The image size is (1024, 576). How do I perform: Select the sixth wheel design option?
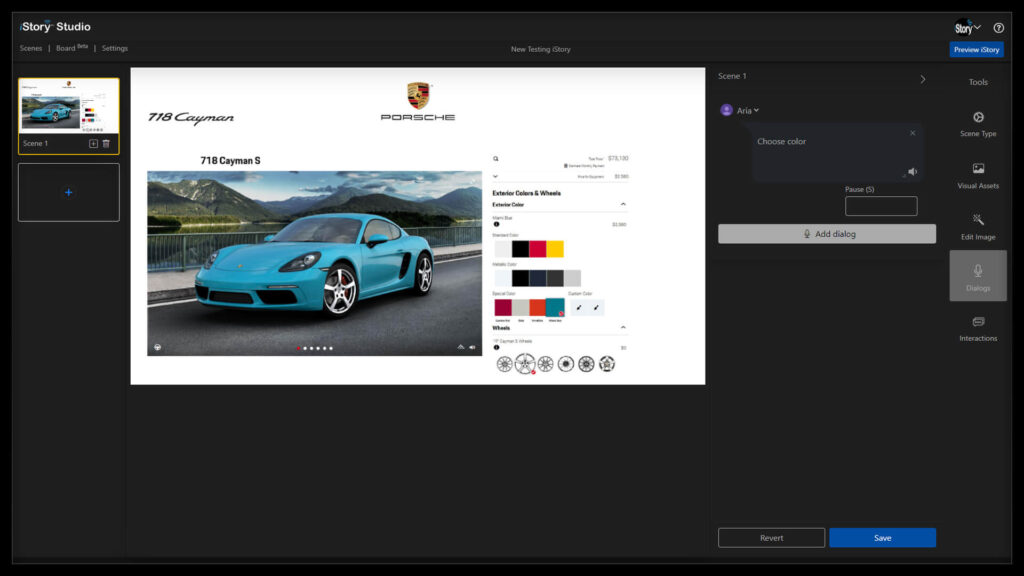[x=607, y=364]
